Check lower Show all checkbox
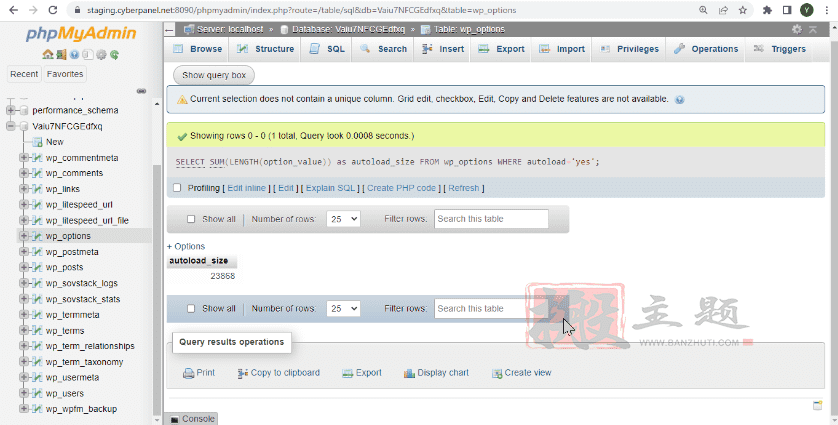 [191, 308]
